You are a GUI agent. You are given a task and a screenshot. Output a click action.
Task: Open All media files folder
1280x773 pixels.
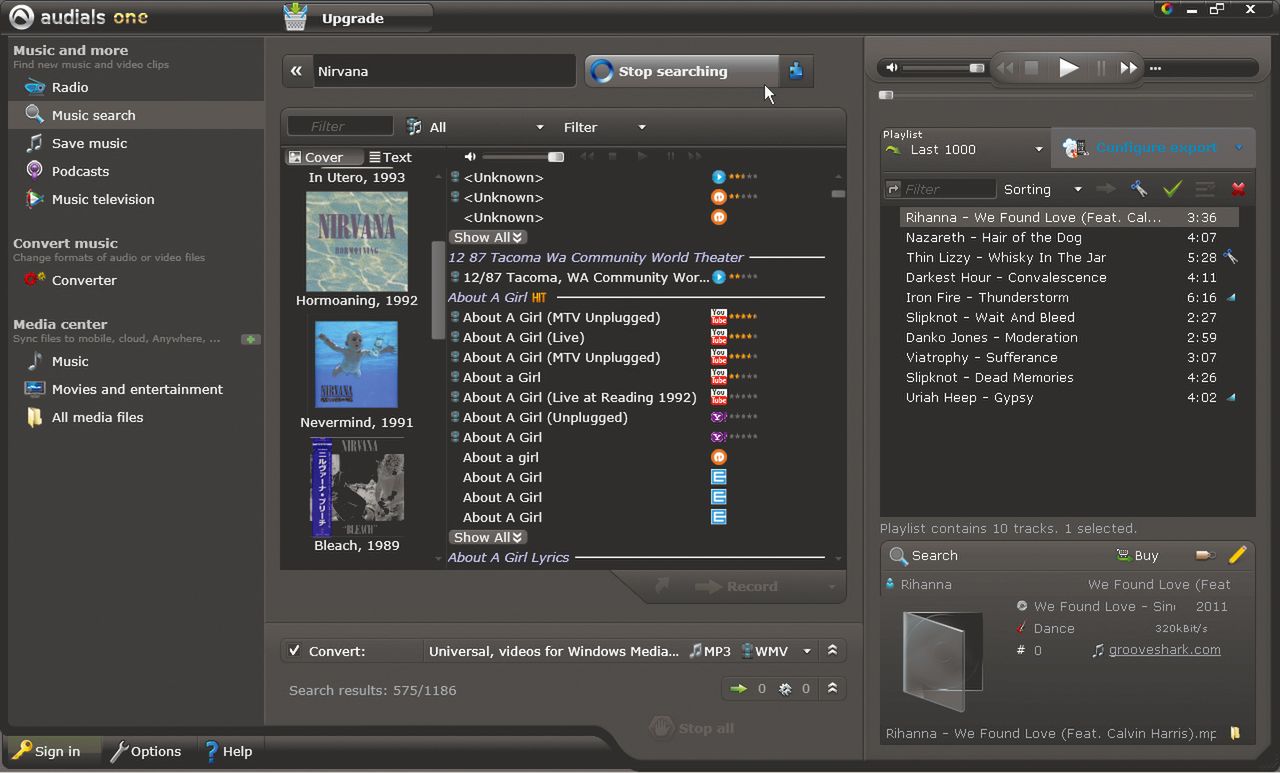pos(97,417)
